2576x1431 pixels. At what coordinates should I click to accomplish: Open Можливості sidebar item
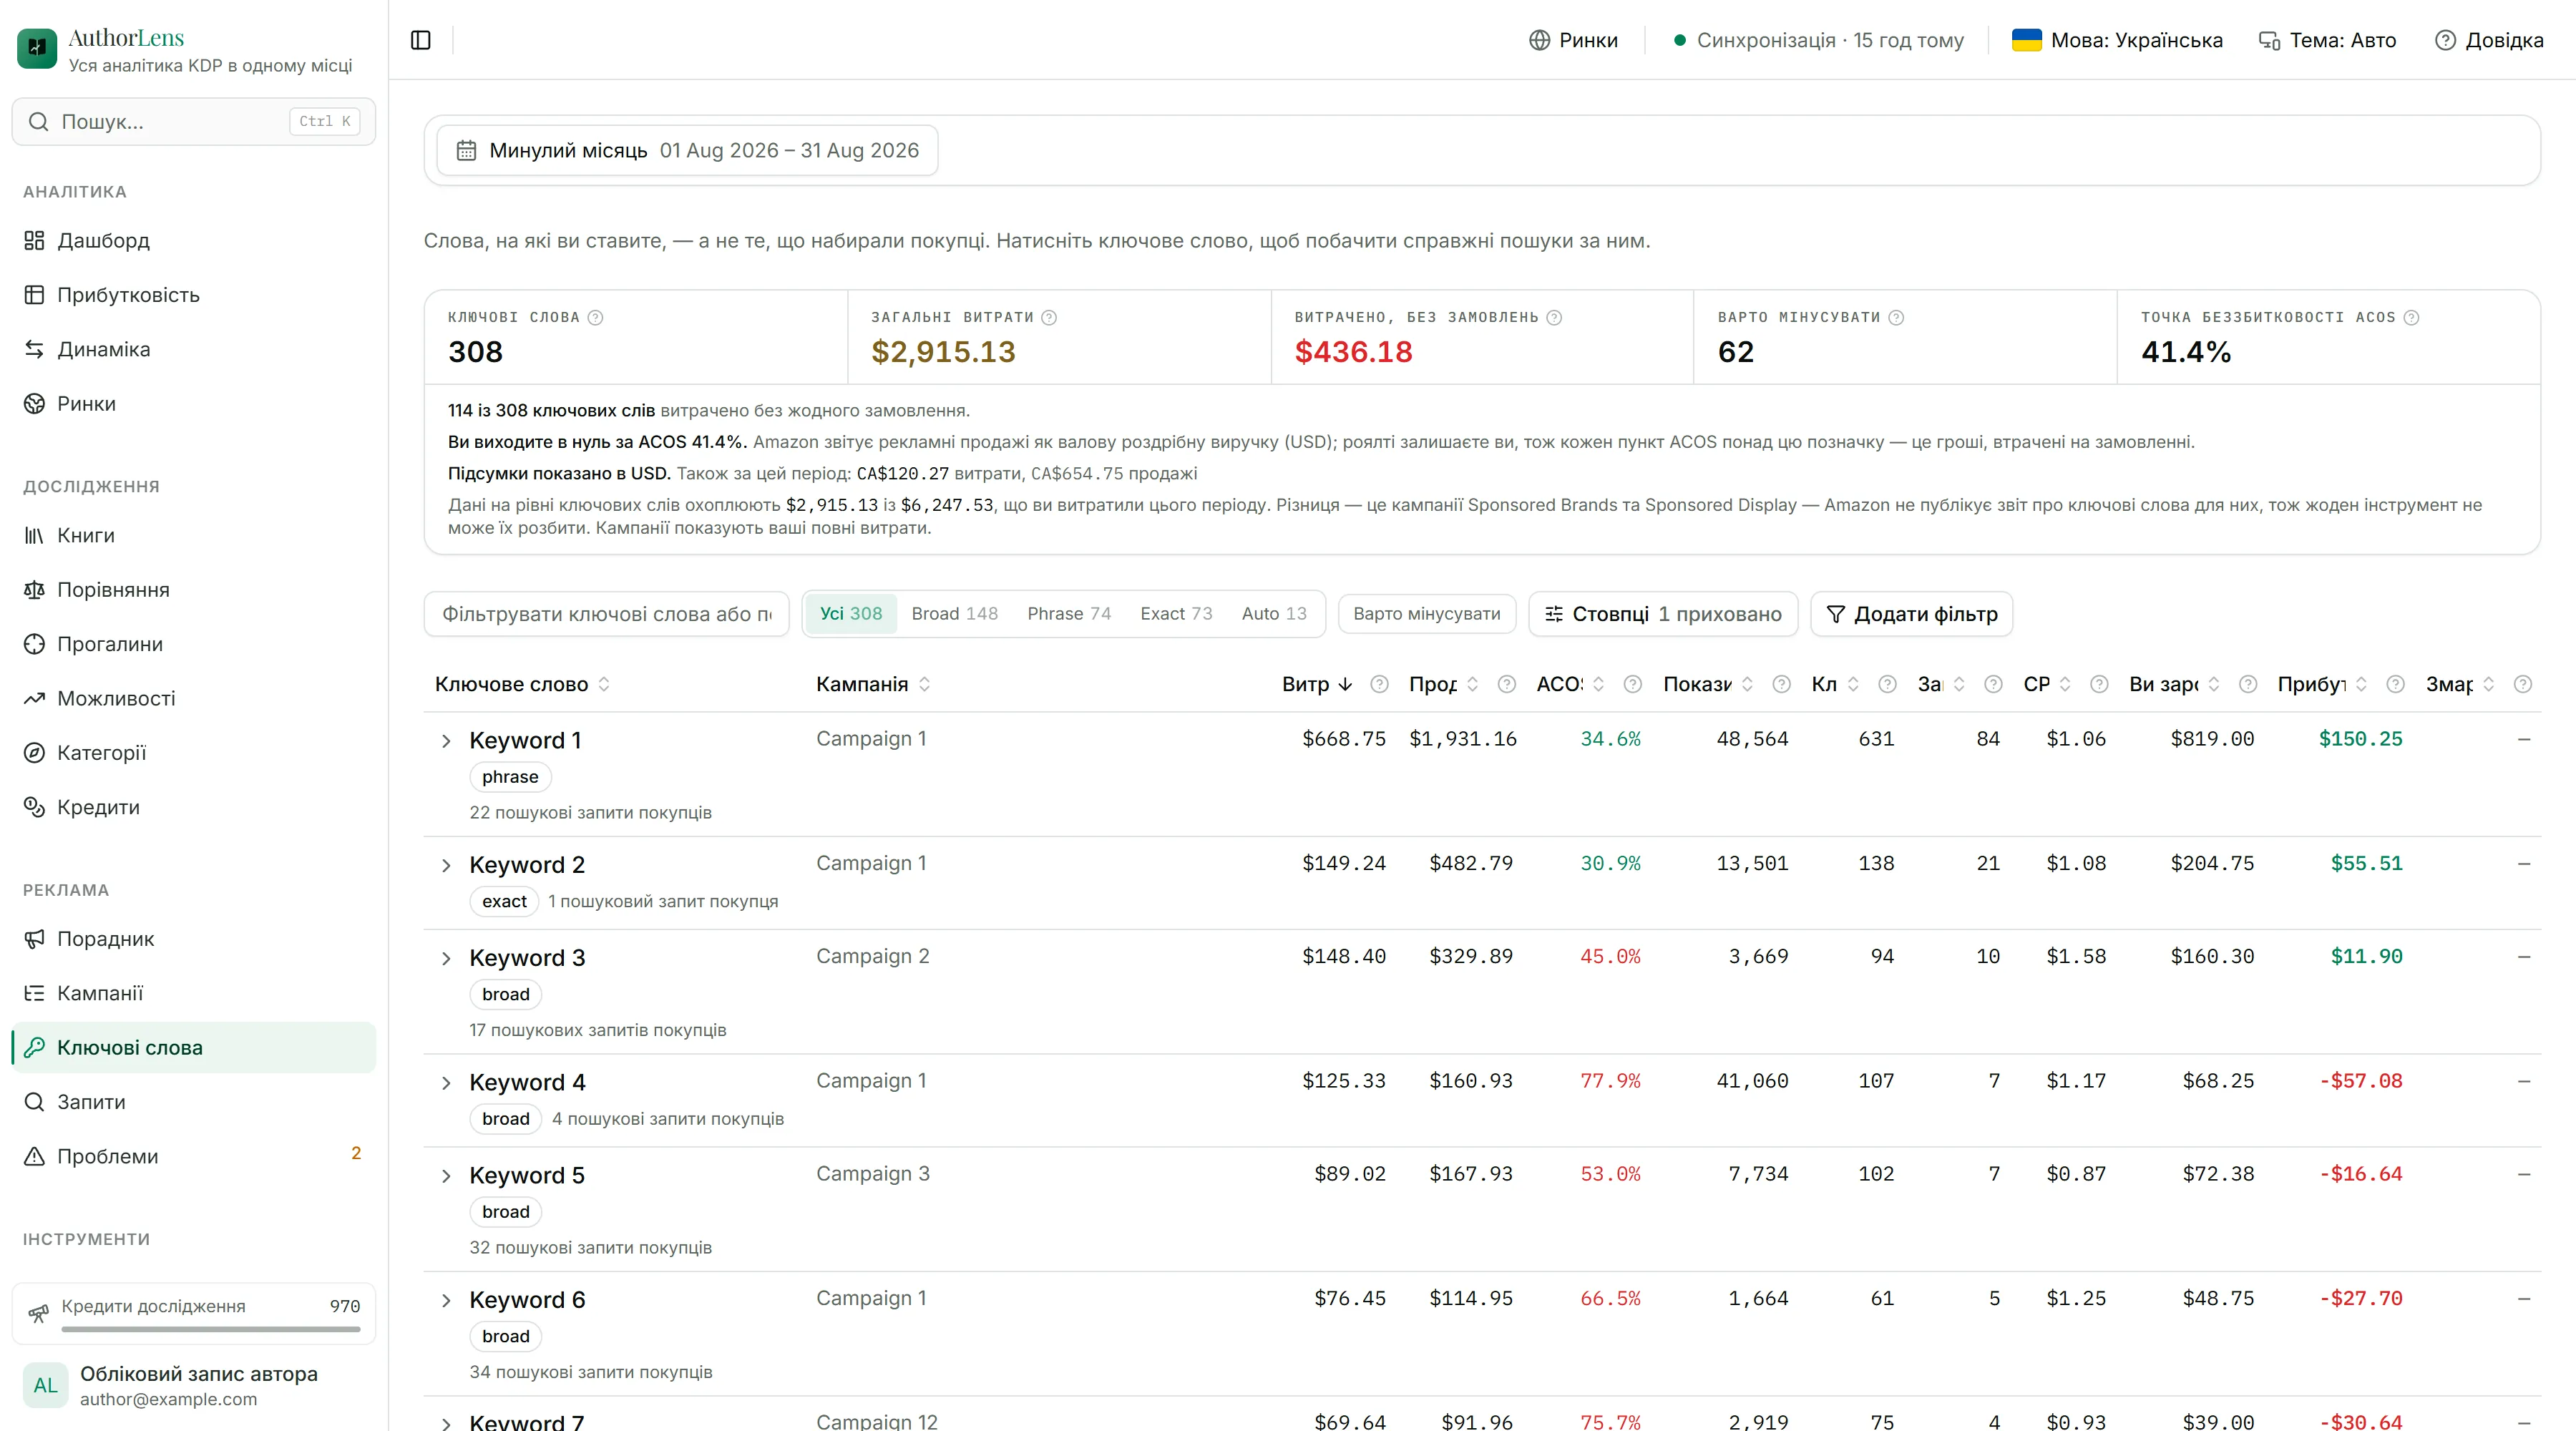point(193,698)
